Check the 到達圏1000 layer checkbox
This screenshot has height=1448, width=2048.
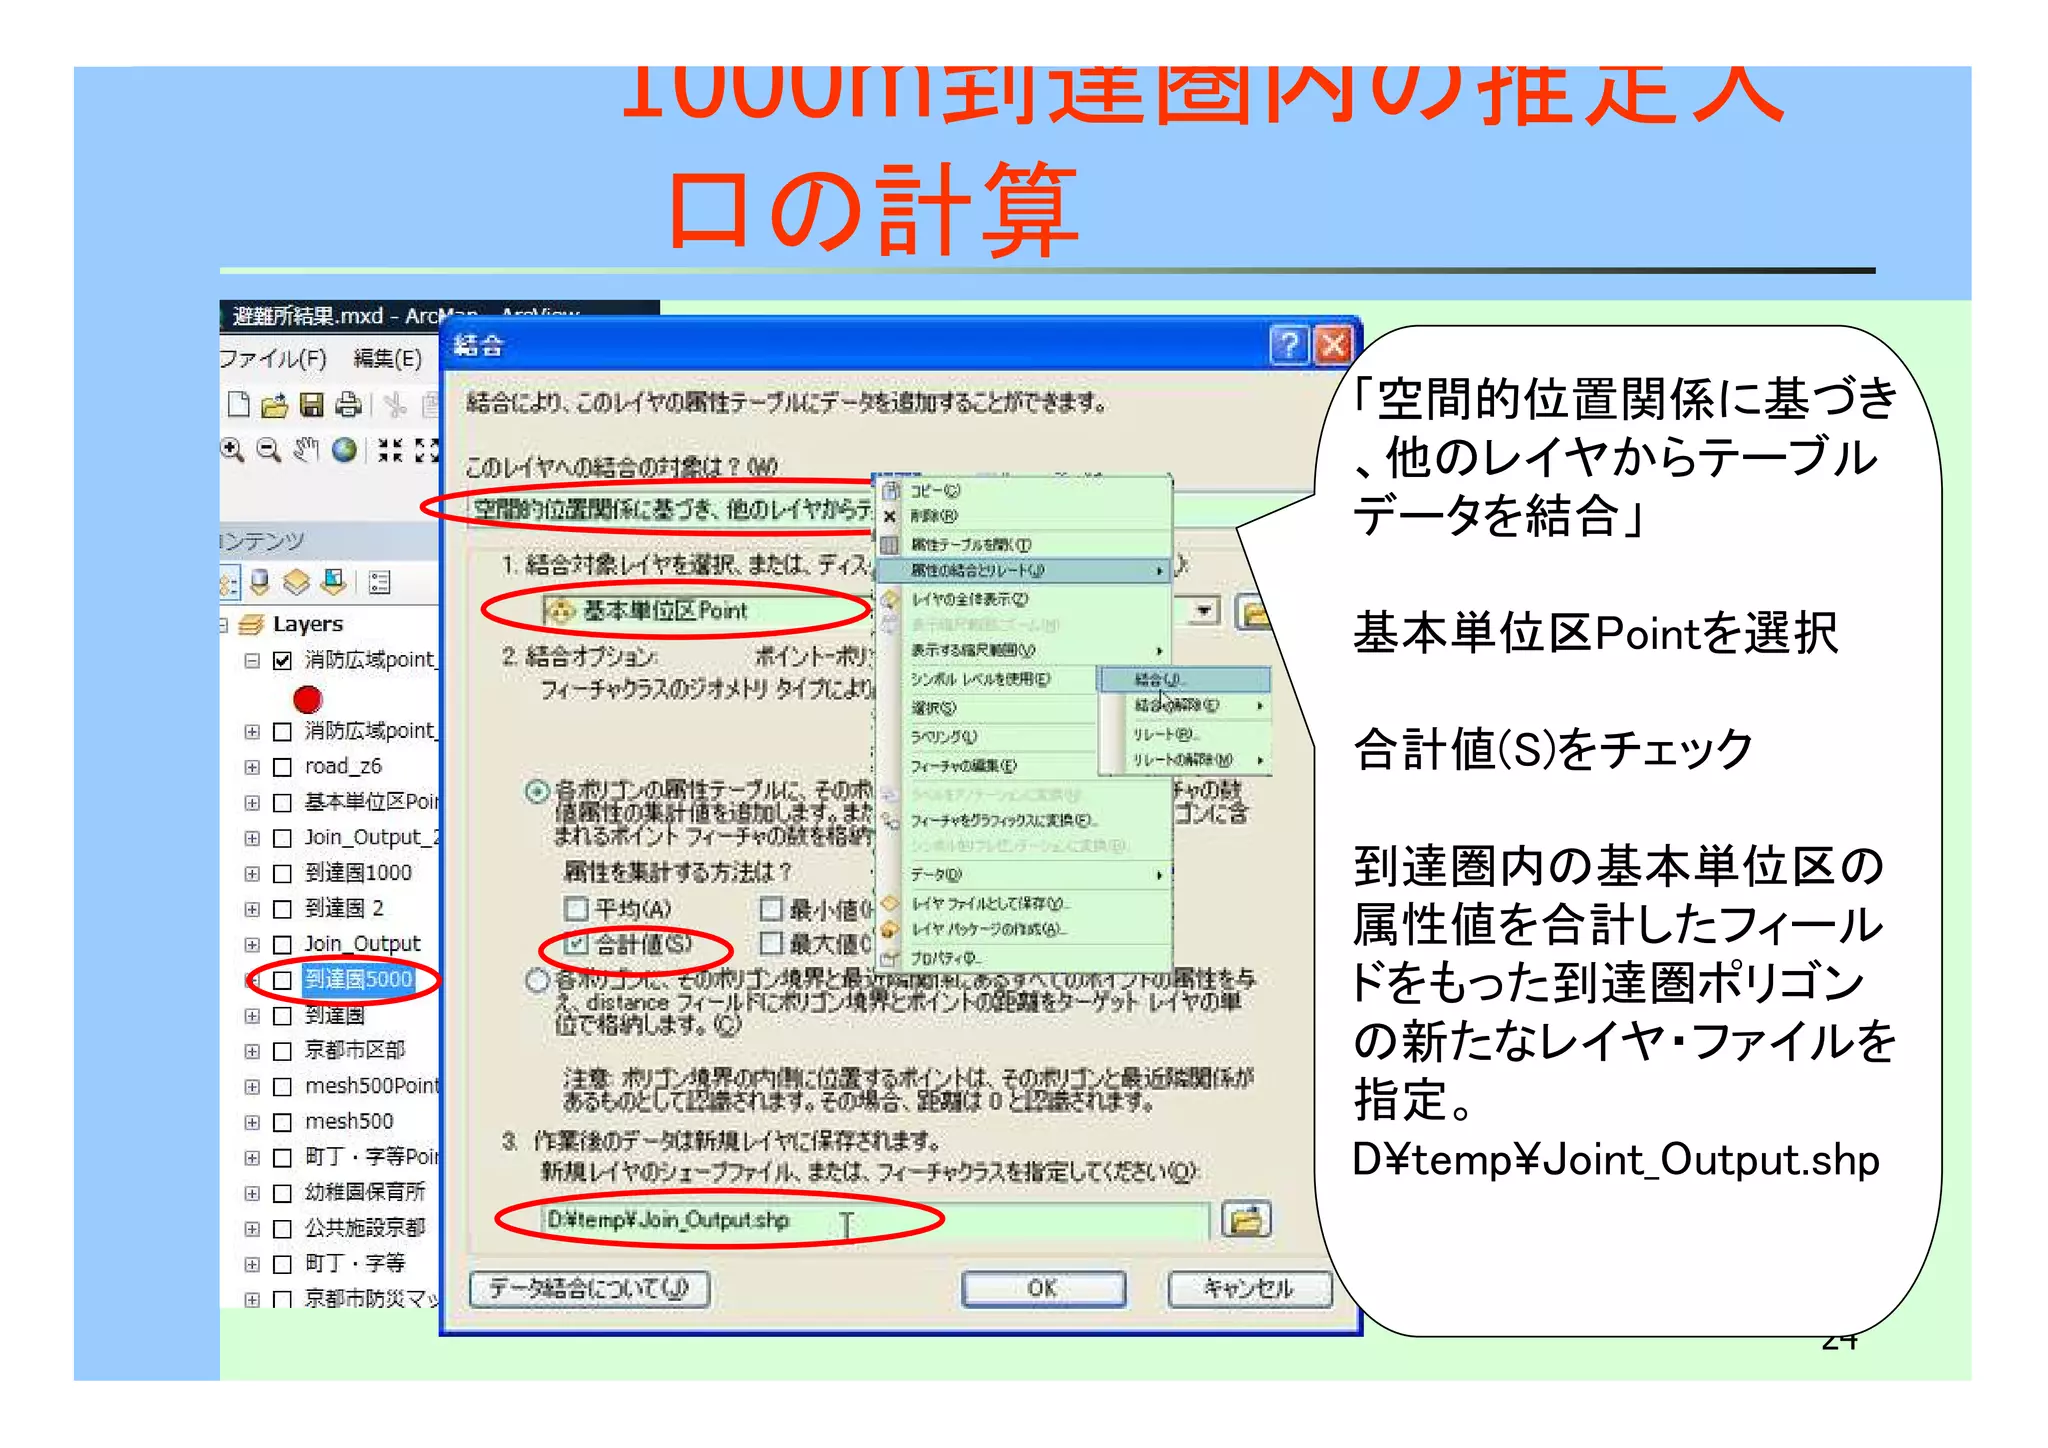[x=283, y=874]
